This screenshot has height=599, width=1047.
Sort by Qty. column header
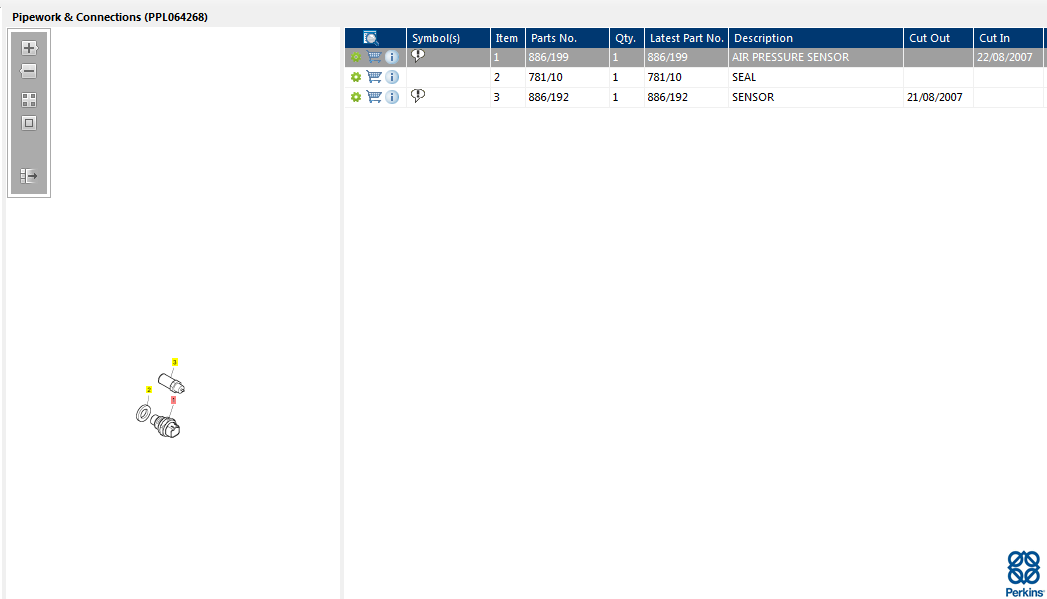pos(626,38)
